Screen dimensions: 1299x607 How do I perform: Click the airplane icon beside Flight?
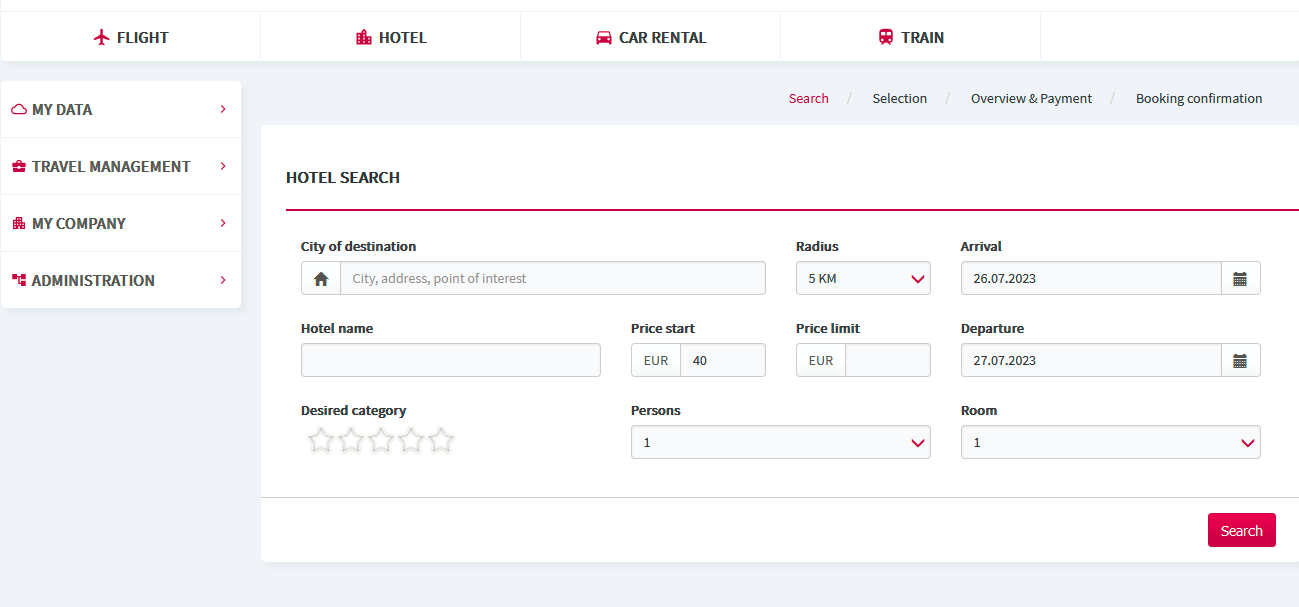point(100,38)
